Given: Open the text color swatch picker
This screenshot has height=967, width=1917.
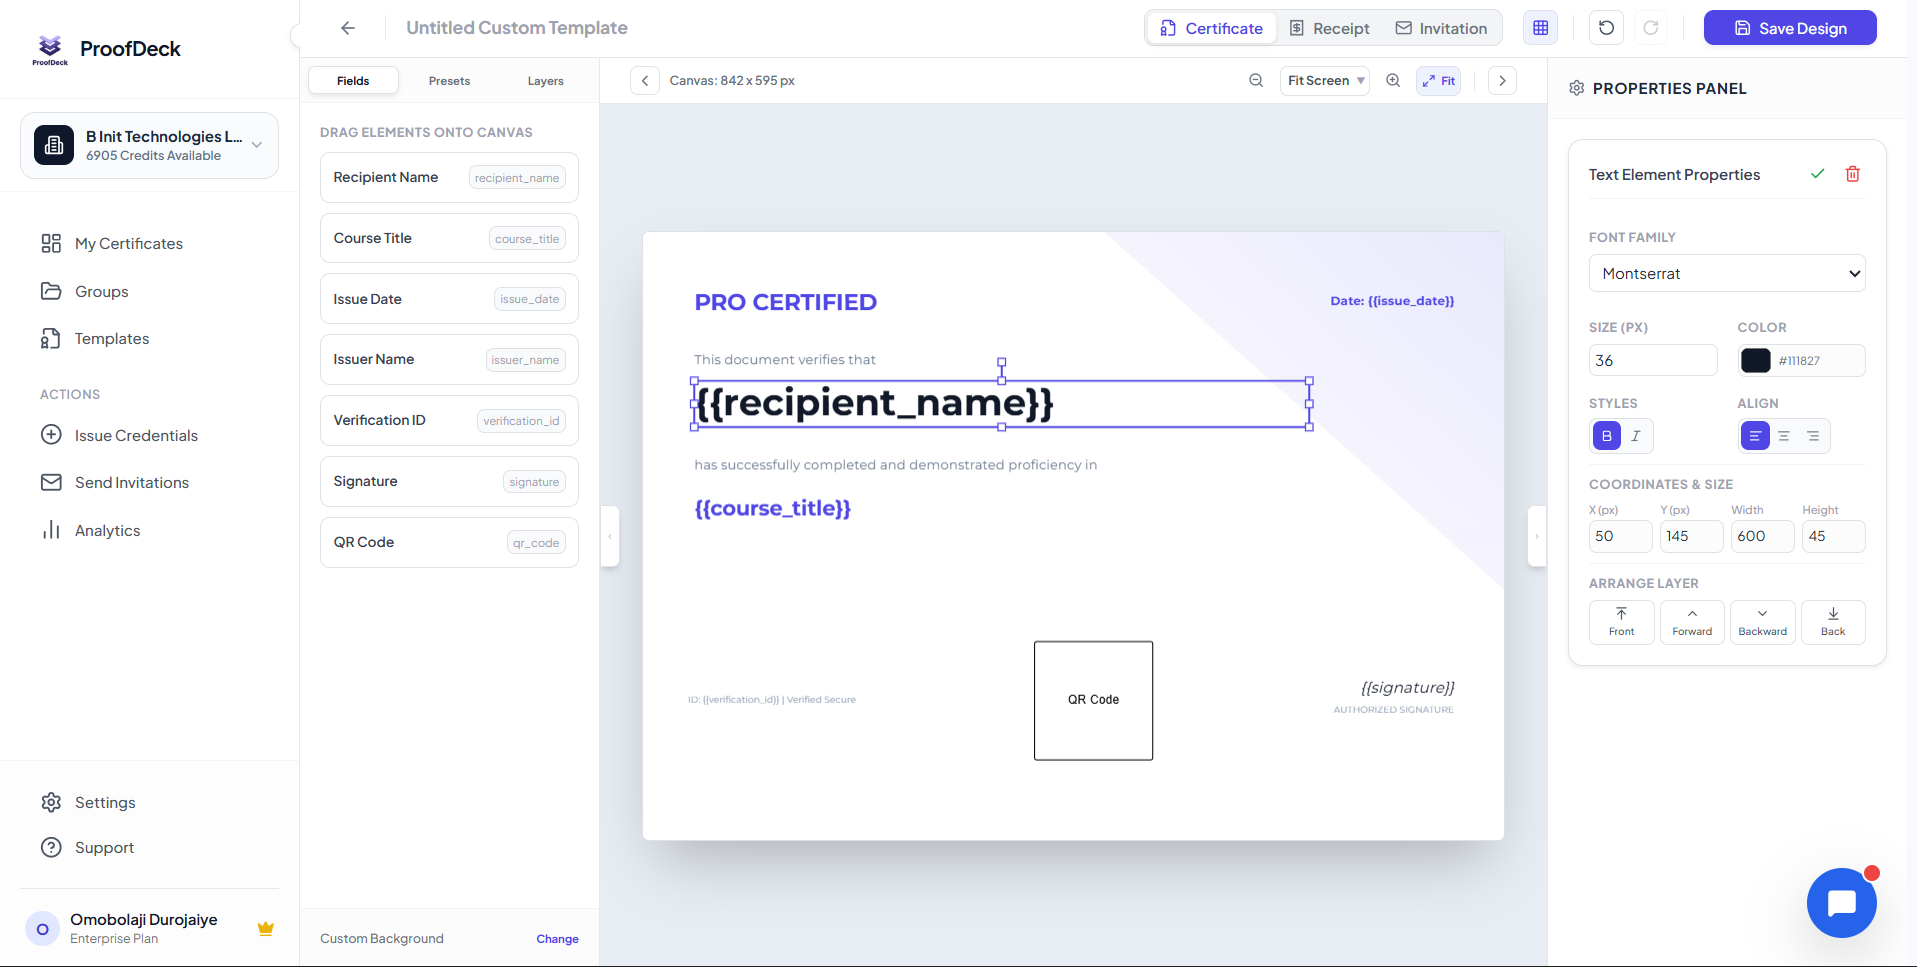Looking at the screenshot, I should tap(1756, 361).
